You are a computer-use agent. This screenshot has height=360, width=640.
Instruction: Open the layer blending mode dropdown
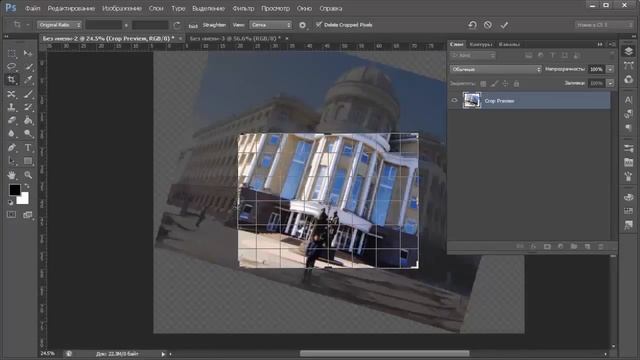(496, 69)
